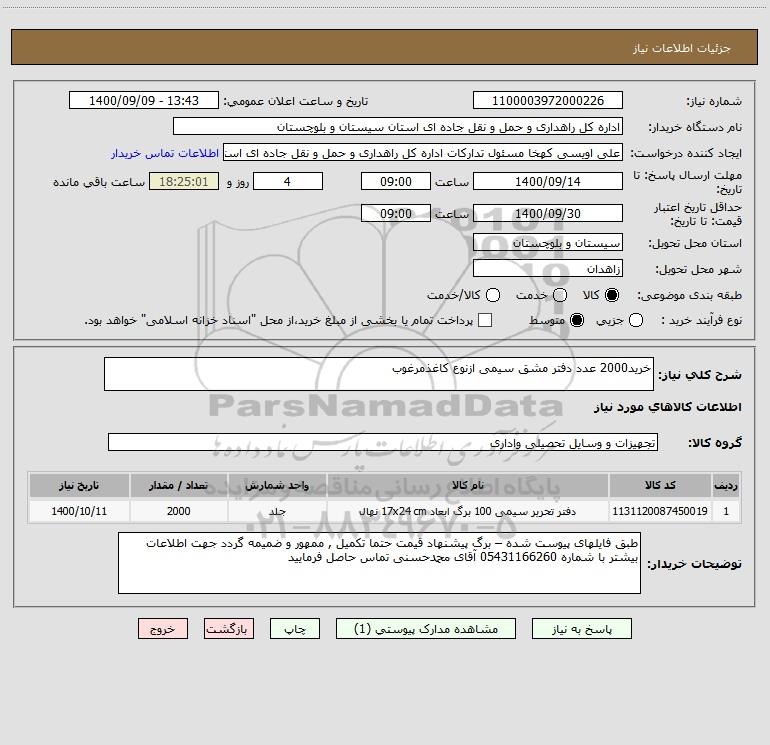Click the تاریخ نیاز column header
This screenshot has height=745, width=770.
(x=79, y=485)
